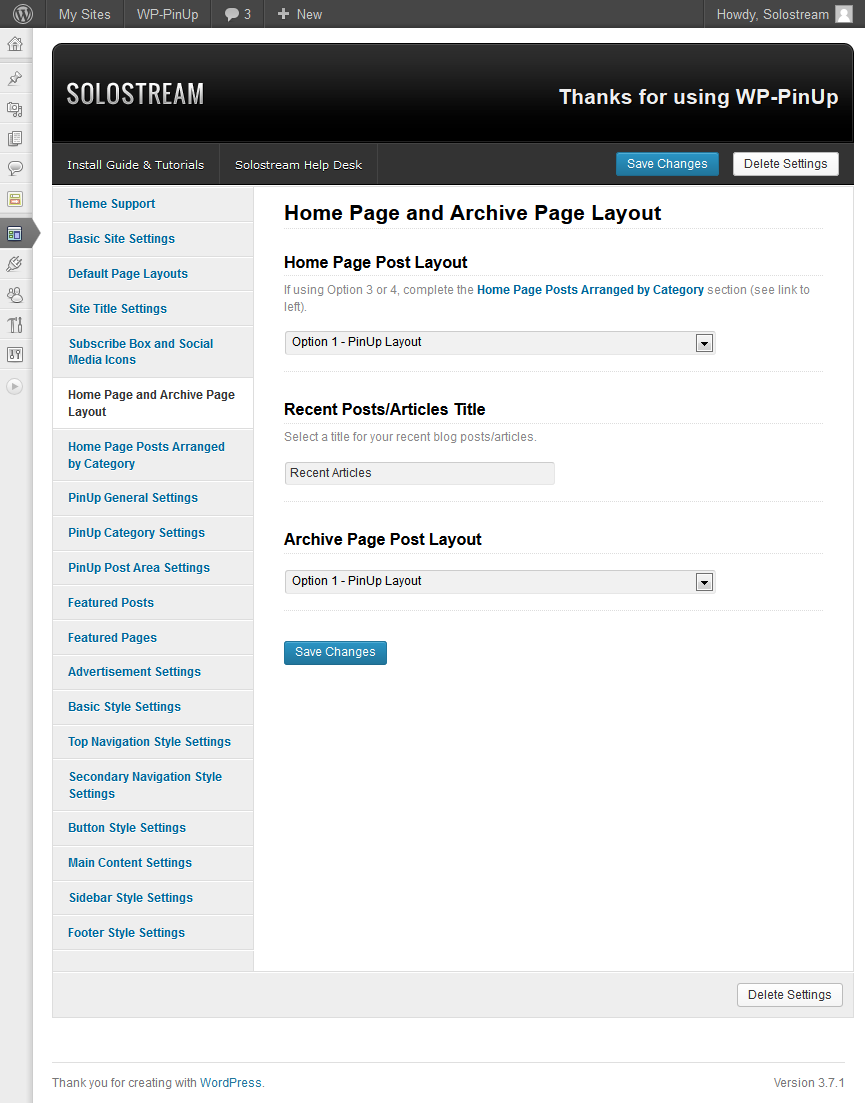
Task: Select PinUp Post Area Settings section
Action: [153, 568]
